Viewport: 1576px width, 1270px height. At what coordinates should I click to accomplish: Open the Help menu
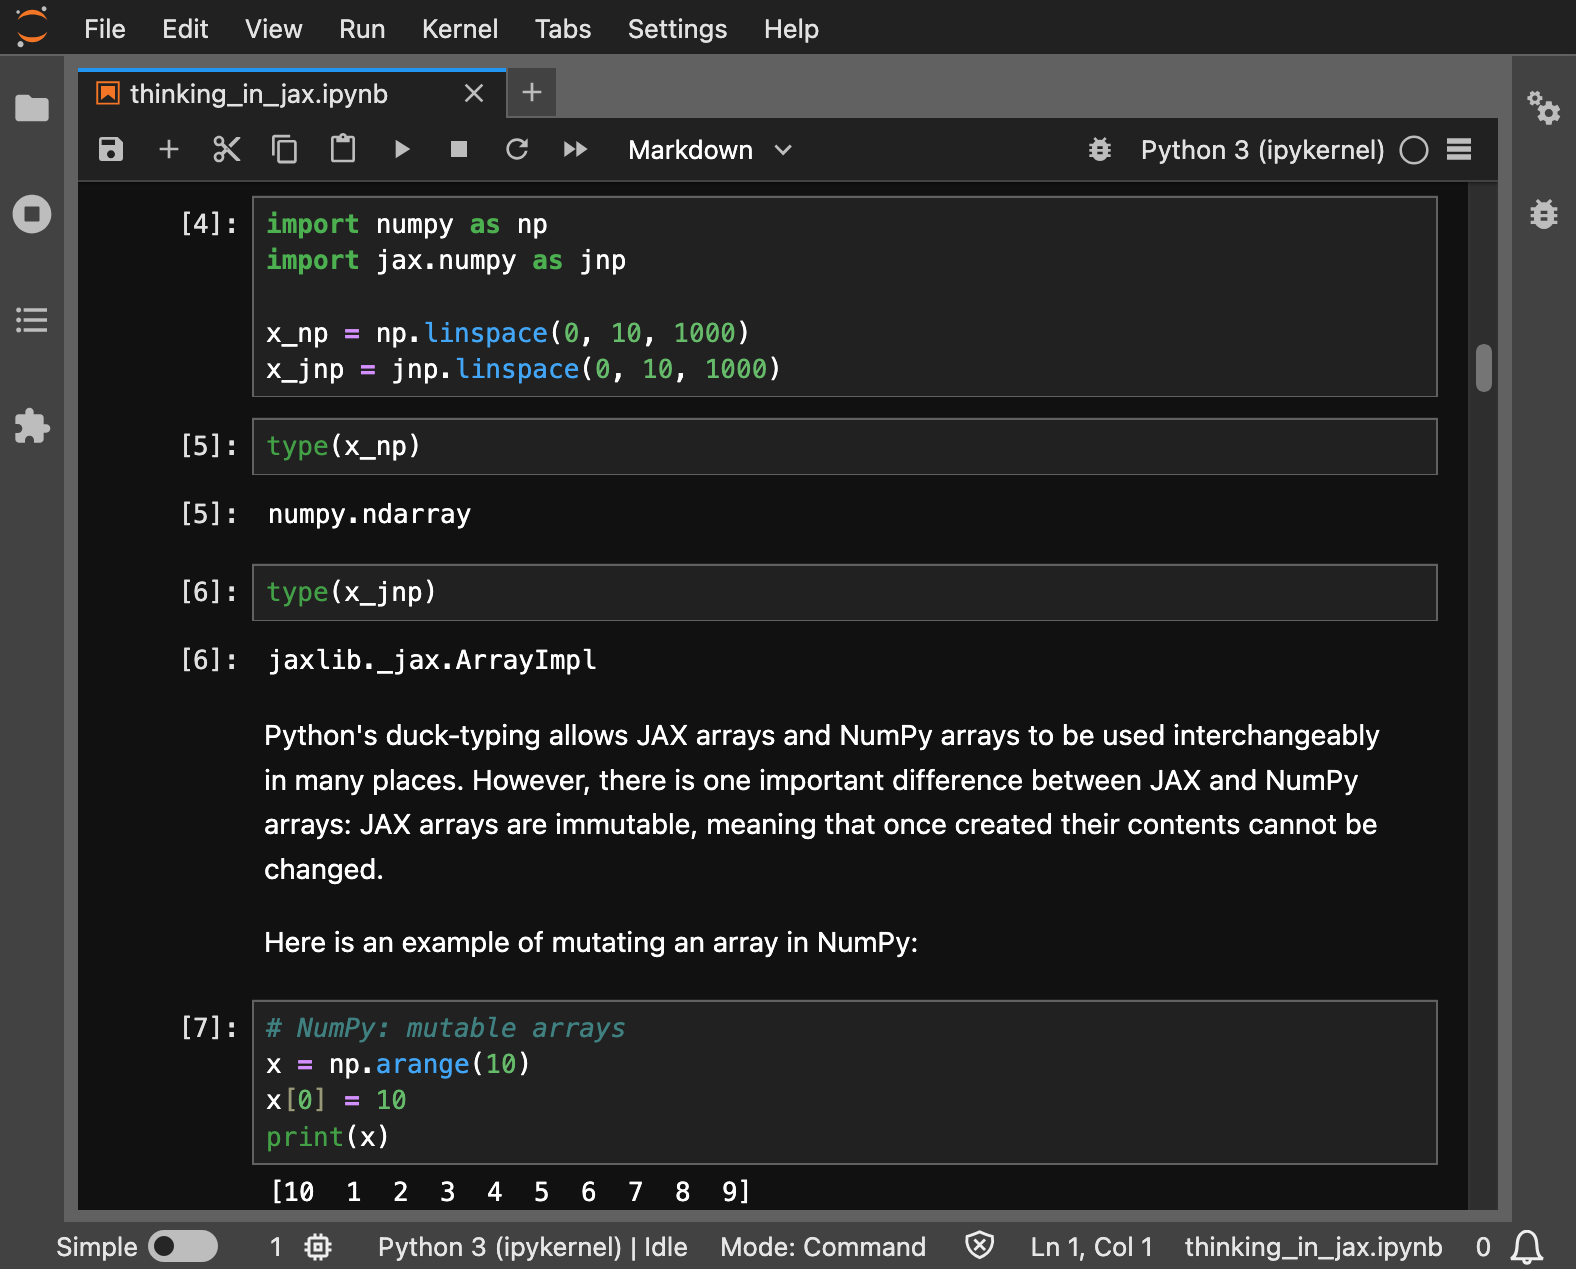791,29
